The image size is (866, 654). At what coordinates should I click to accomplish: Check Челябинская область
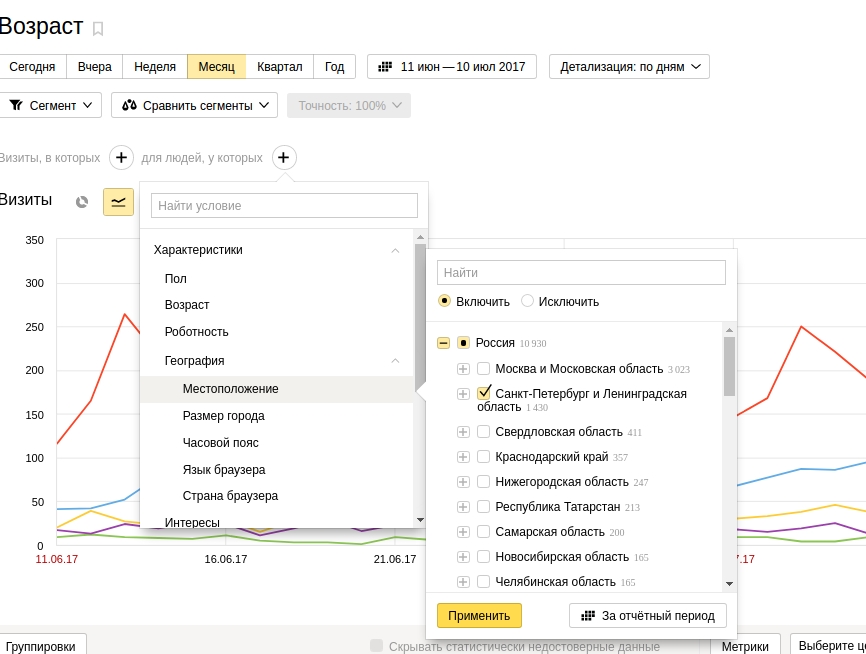[483, 581]
